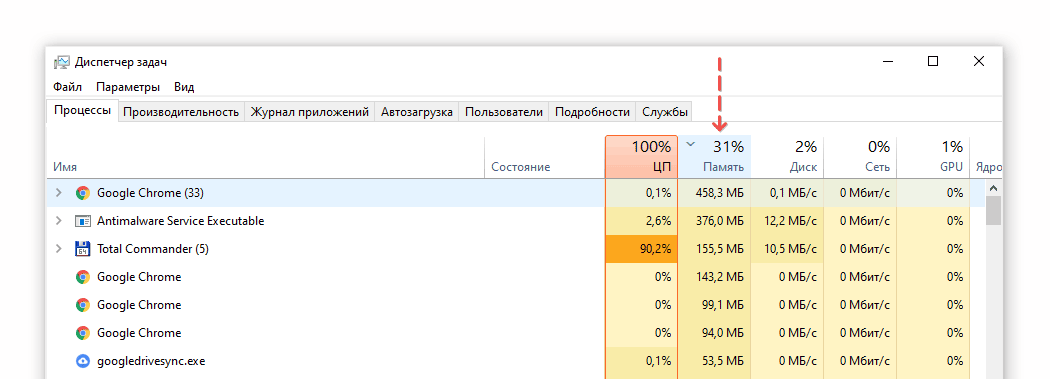
Task: Open the Вид menu
Action: click(184, 87)
